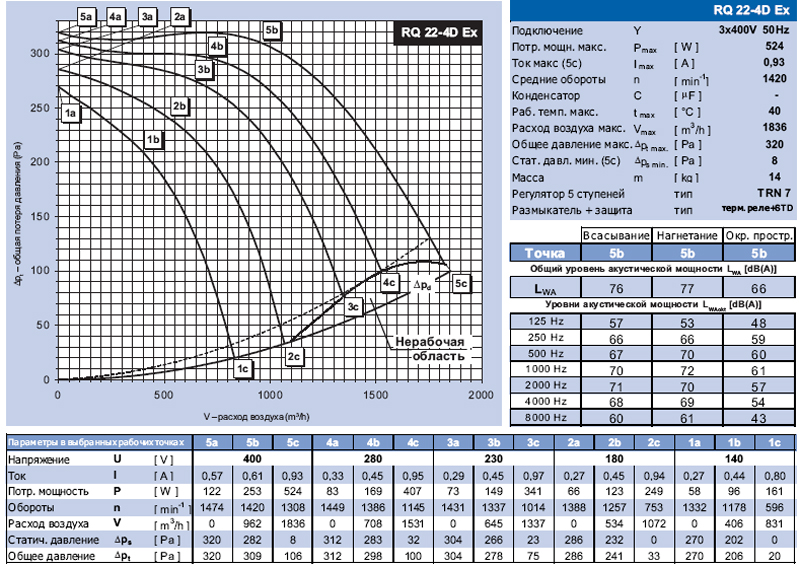The image size is (800, 567).
Task: Click the Нерабочая область label
Action: (x=429, y=349)
